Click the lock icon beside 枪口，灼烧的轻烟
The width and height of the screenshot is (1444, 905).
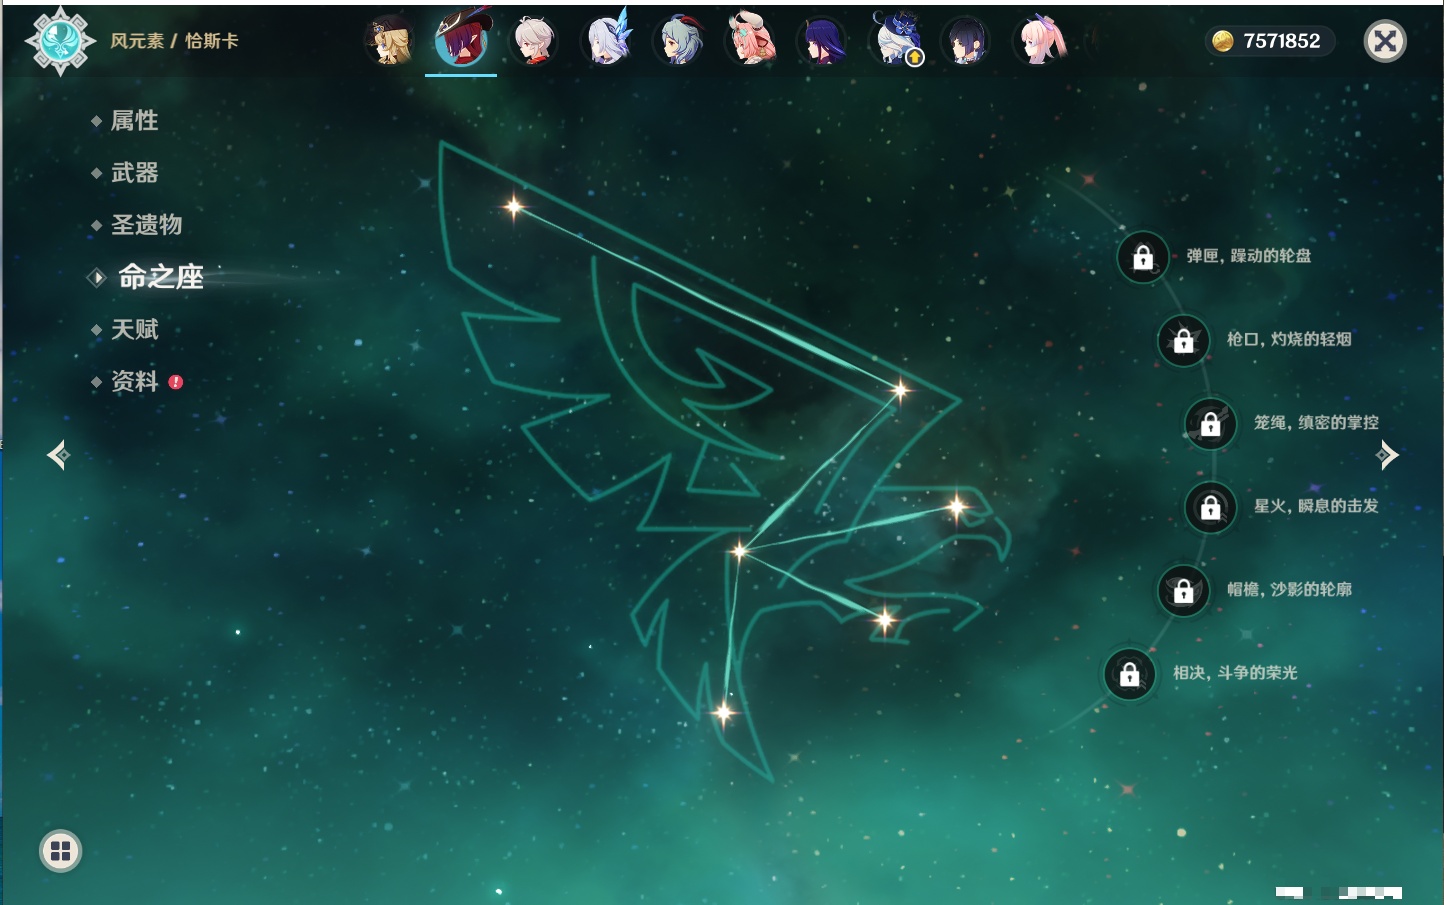tap(1183, 340)
